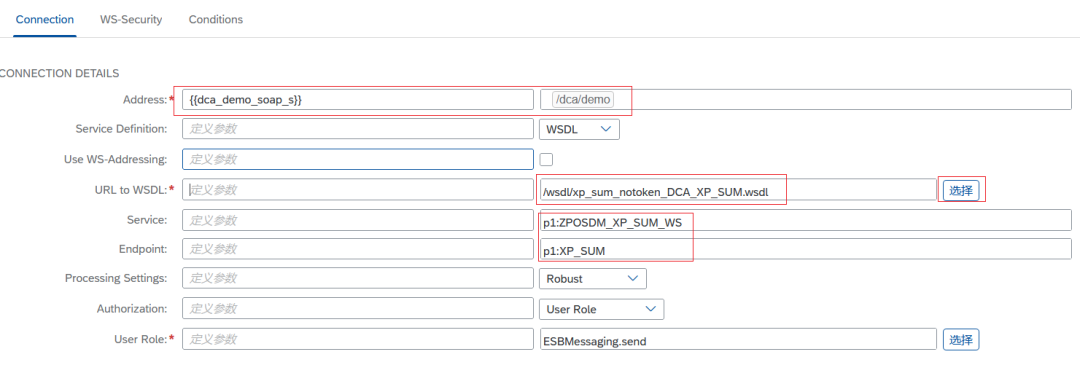Focus the Authorization parameter field
Image resolution: width=1080 pixels, height=365 pixels.
pos(357,309)
